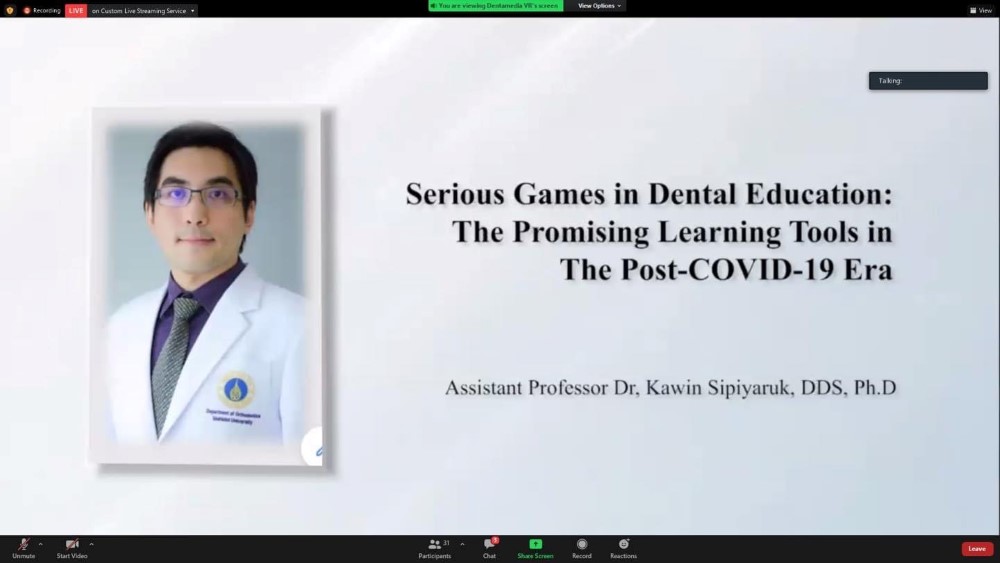Viewport: 1000px width, 563px height.
Task: Click the red LIVE badge
Action: tap(76, 10)
